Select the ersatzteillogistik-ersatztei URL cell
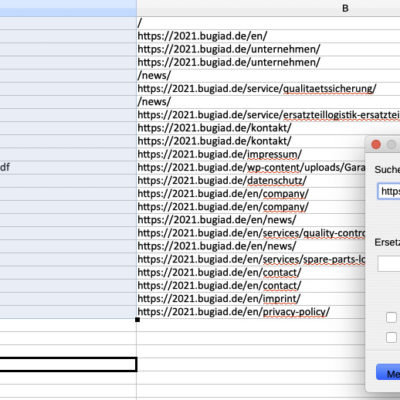 point(268,115)
